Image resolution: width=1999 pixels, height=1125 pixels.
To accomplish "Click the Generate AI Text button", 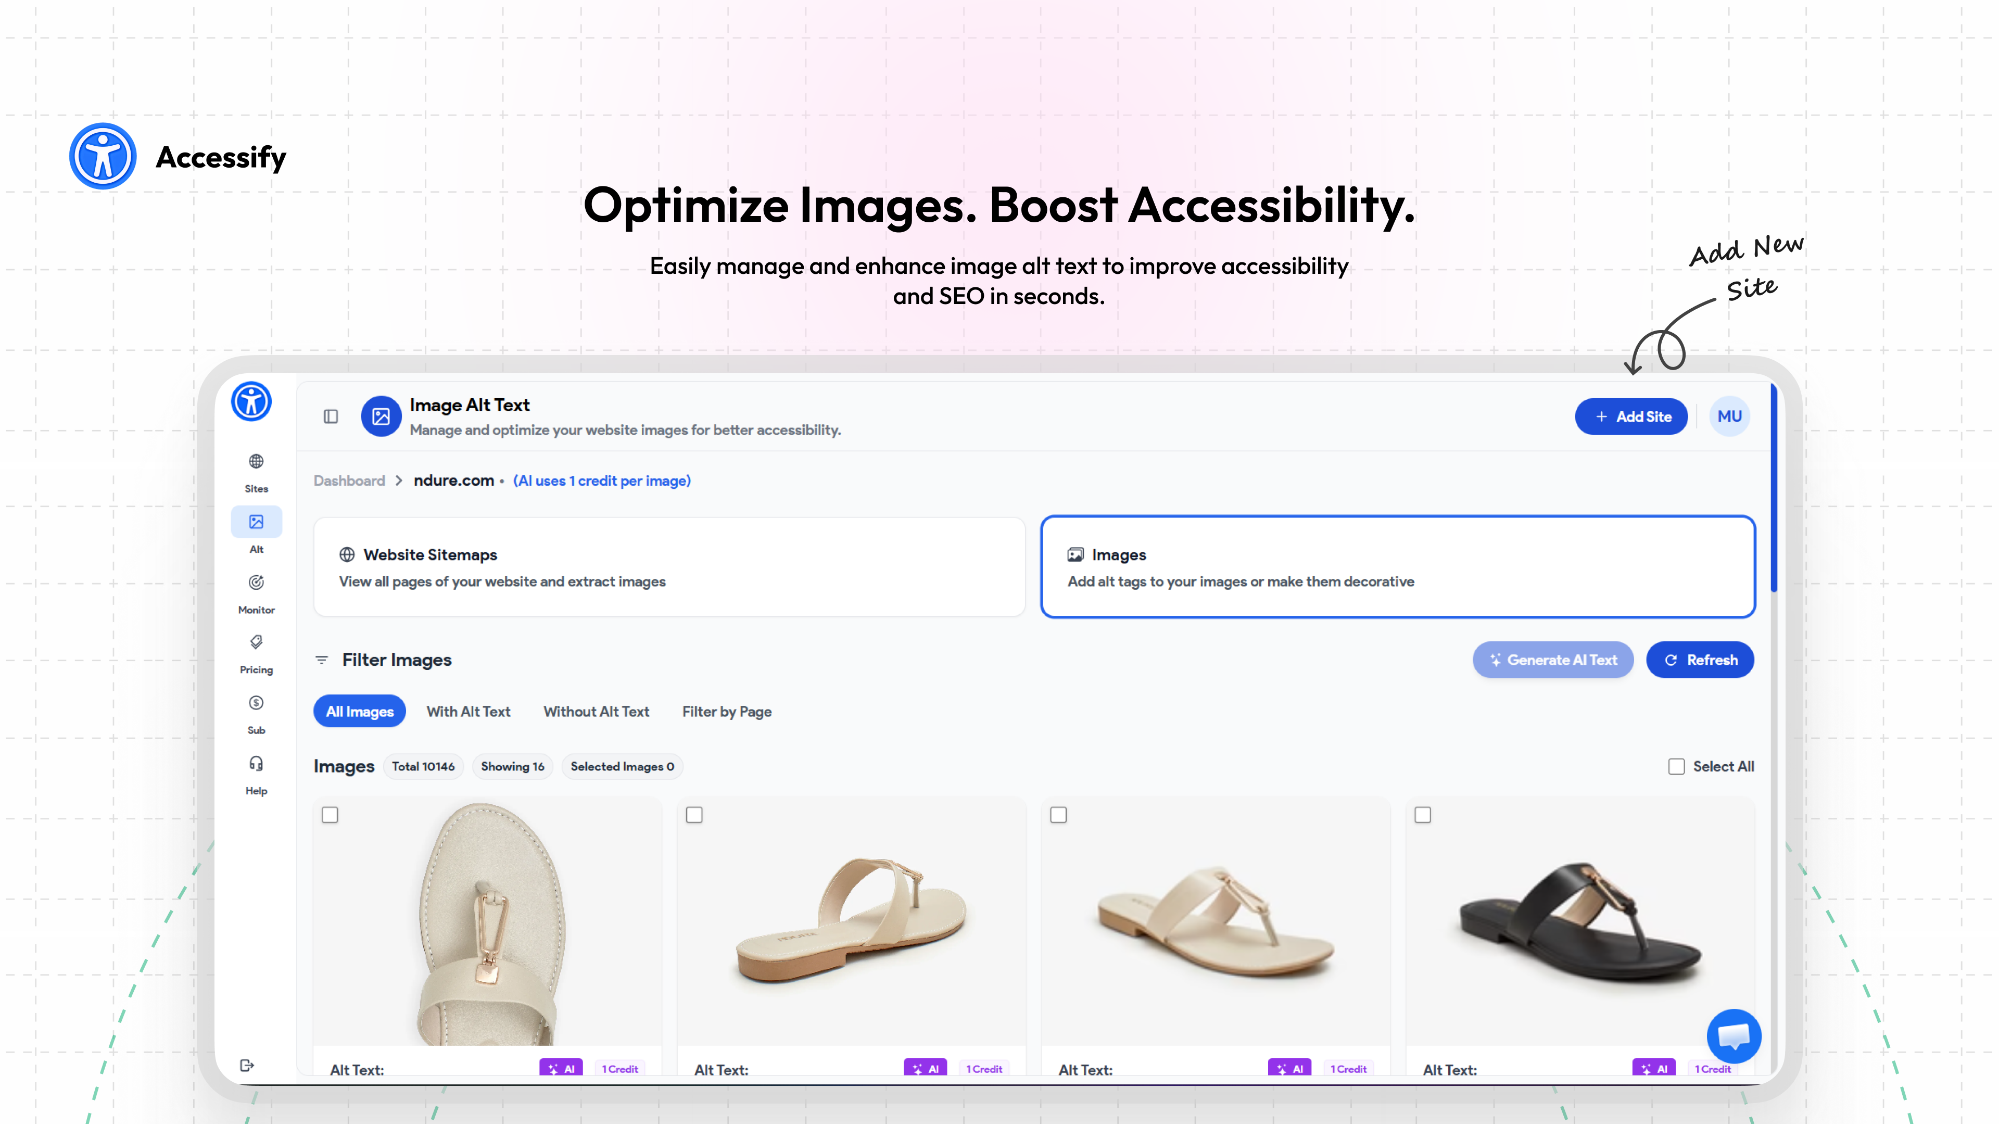I will 1553,660.
